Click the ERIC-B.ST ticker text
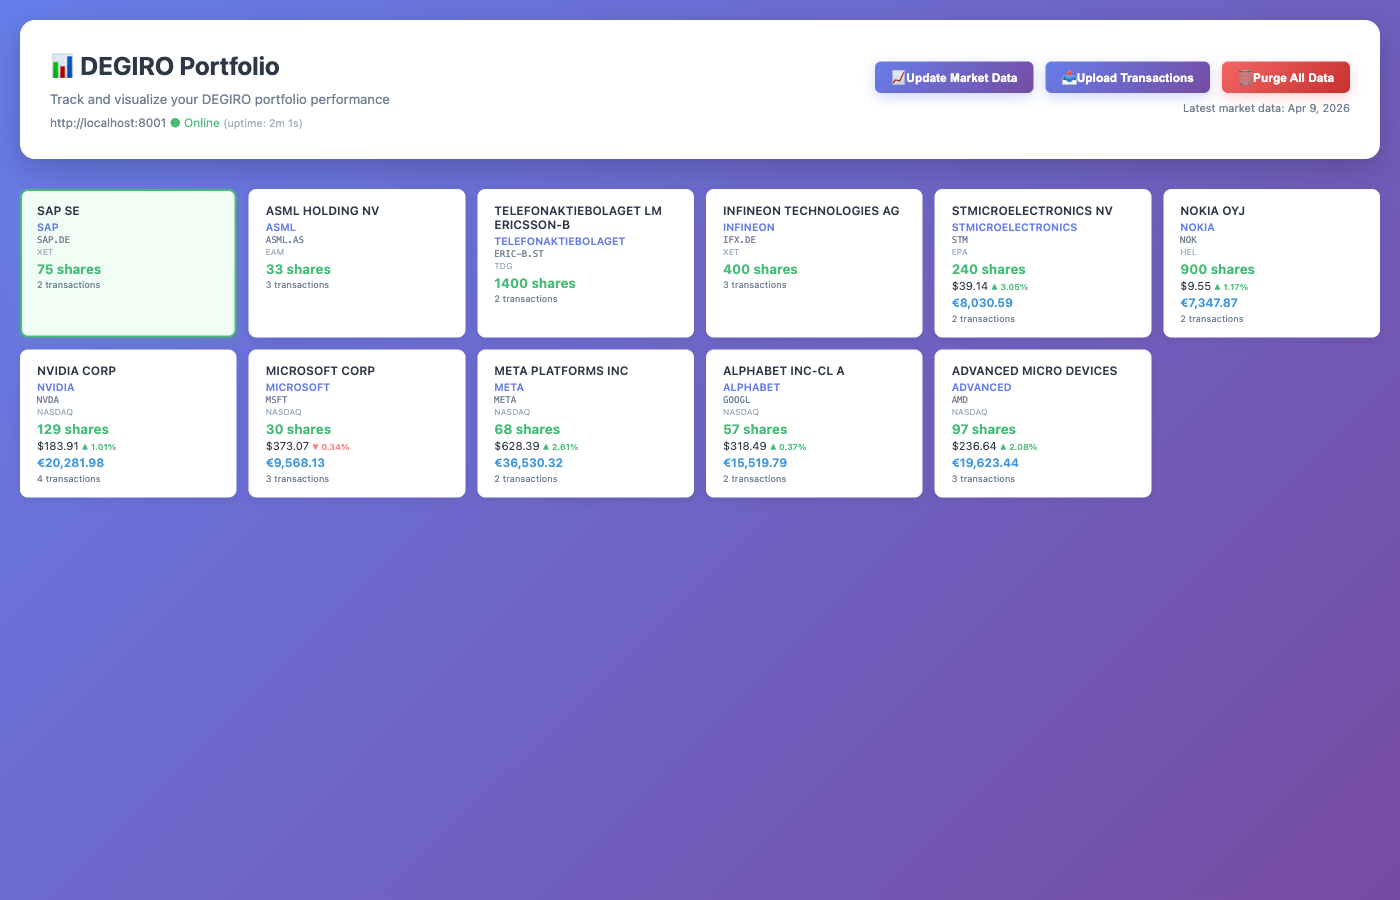This screenshot has width=1400, height=900. [519, 254]
